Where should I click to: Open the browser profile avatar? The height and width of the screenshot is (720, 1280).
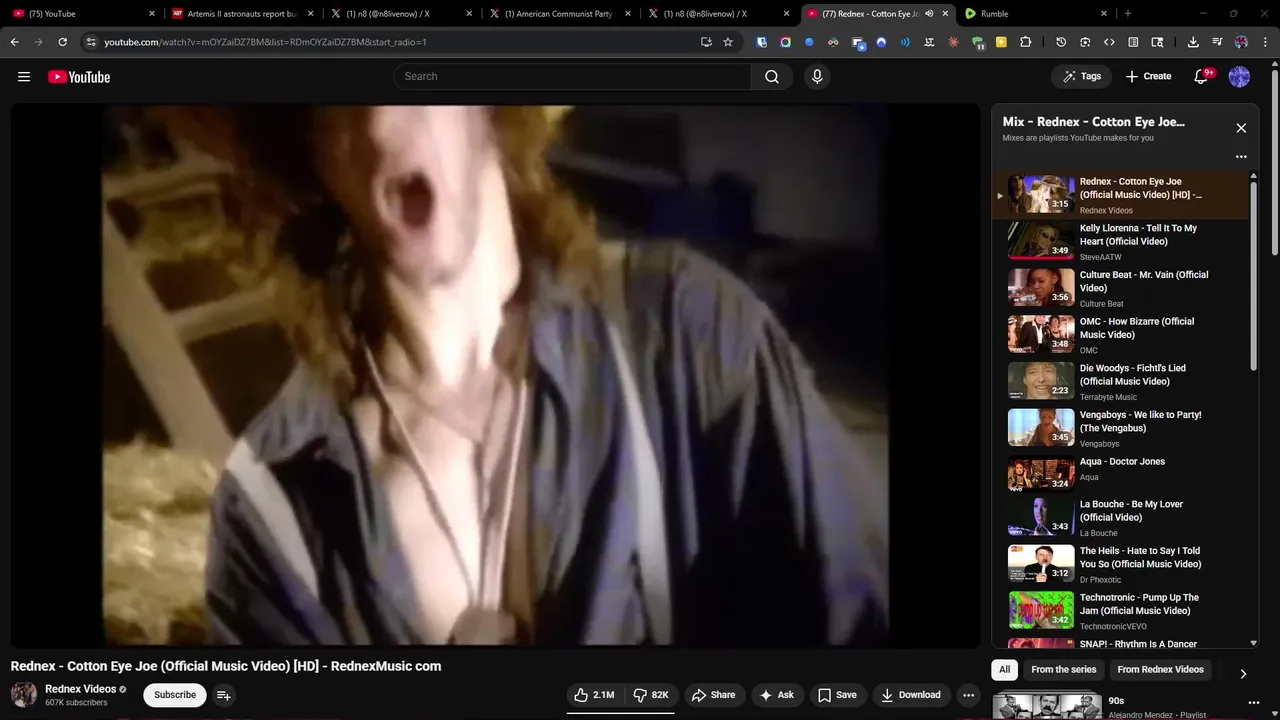pyautogui.click(x=1241, y=42)
